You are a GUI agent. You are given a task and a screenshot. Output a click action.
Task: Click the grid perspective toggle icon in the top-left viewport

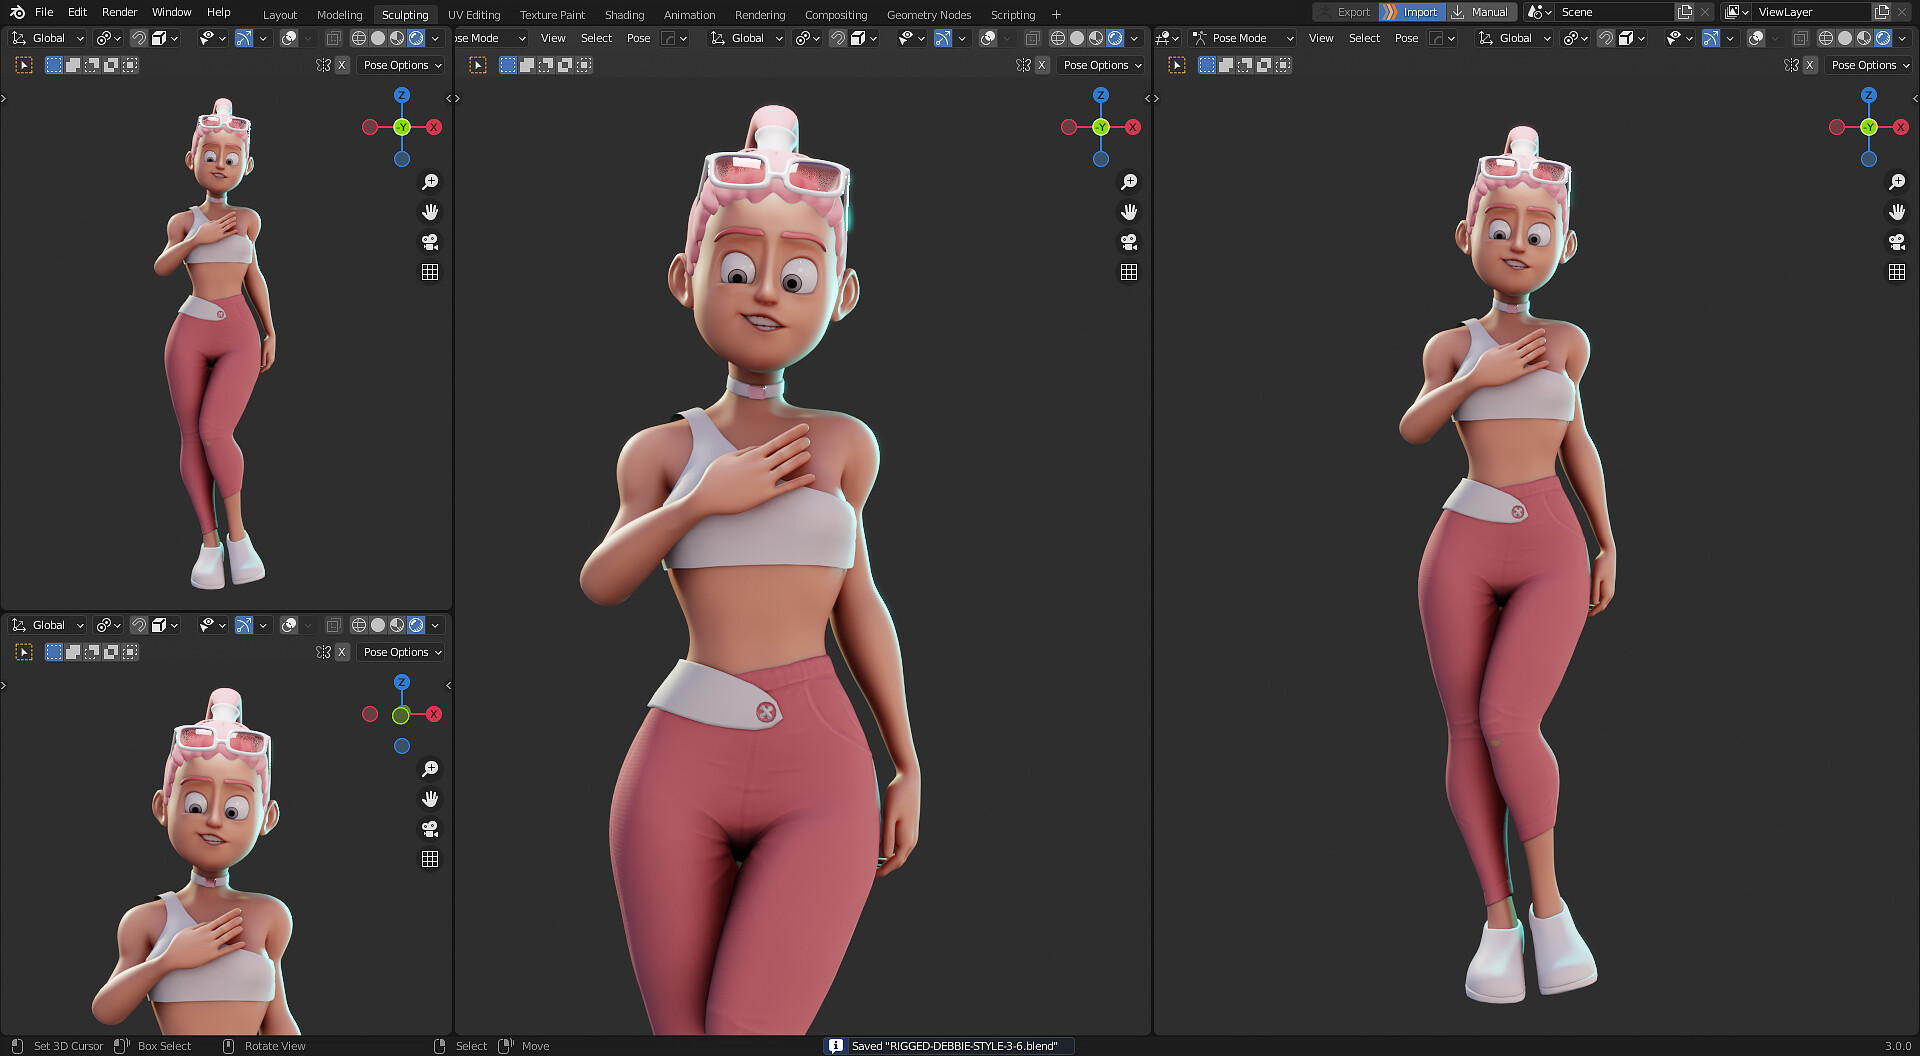(x=429, y=271)
